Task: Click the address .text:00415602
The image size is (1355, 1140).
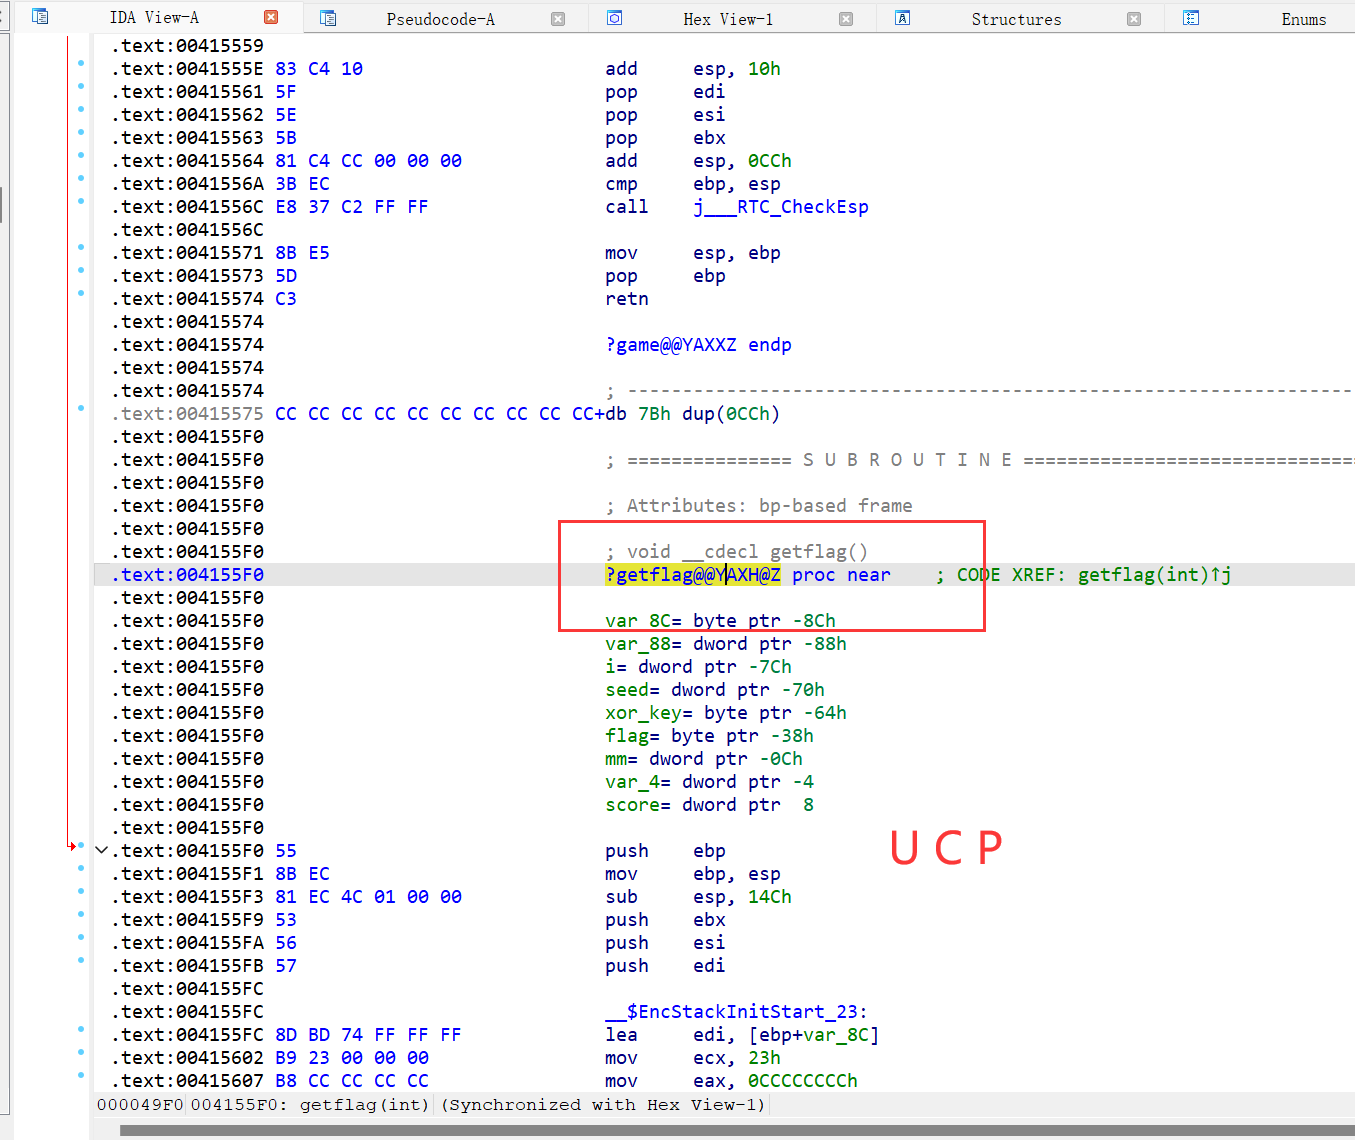Action: [187, 1058]
